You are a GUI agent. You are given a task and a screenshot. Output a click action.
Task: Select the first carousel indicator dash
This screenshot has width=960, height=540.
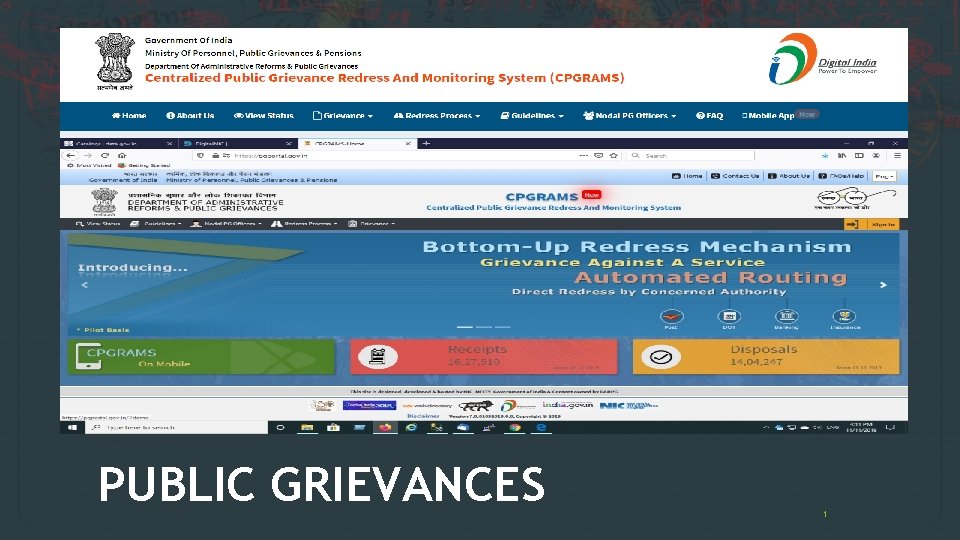pyautogui.click(x=465, y=327)
